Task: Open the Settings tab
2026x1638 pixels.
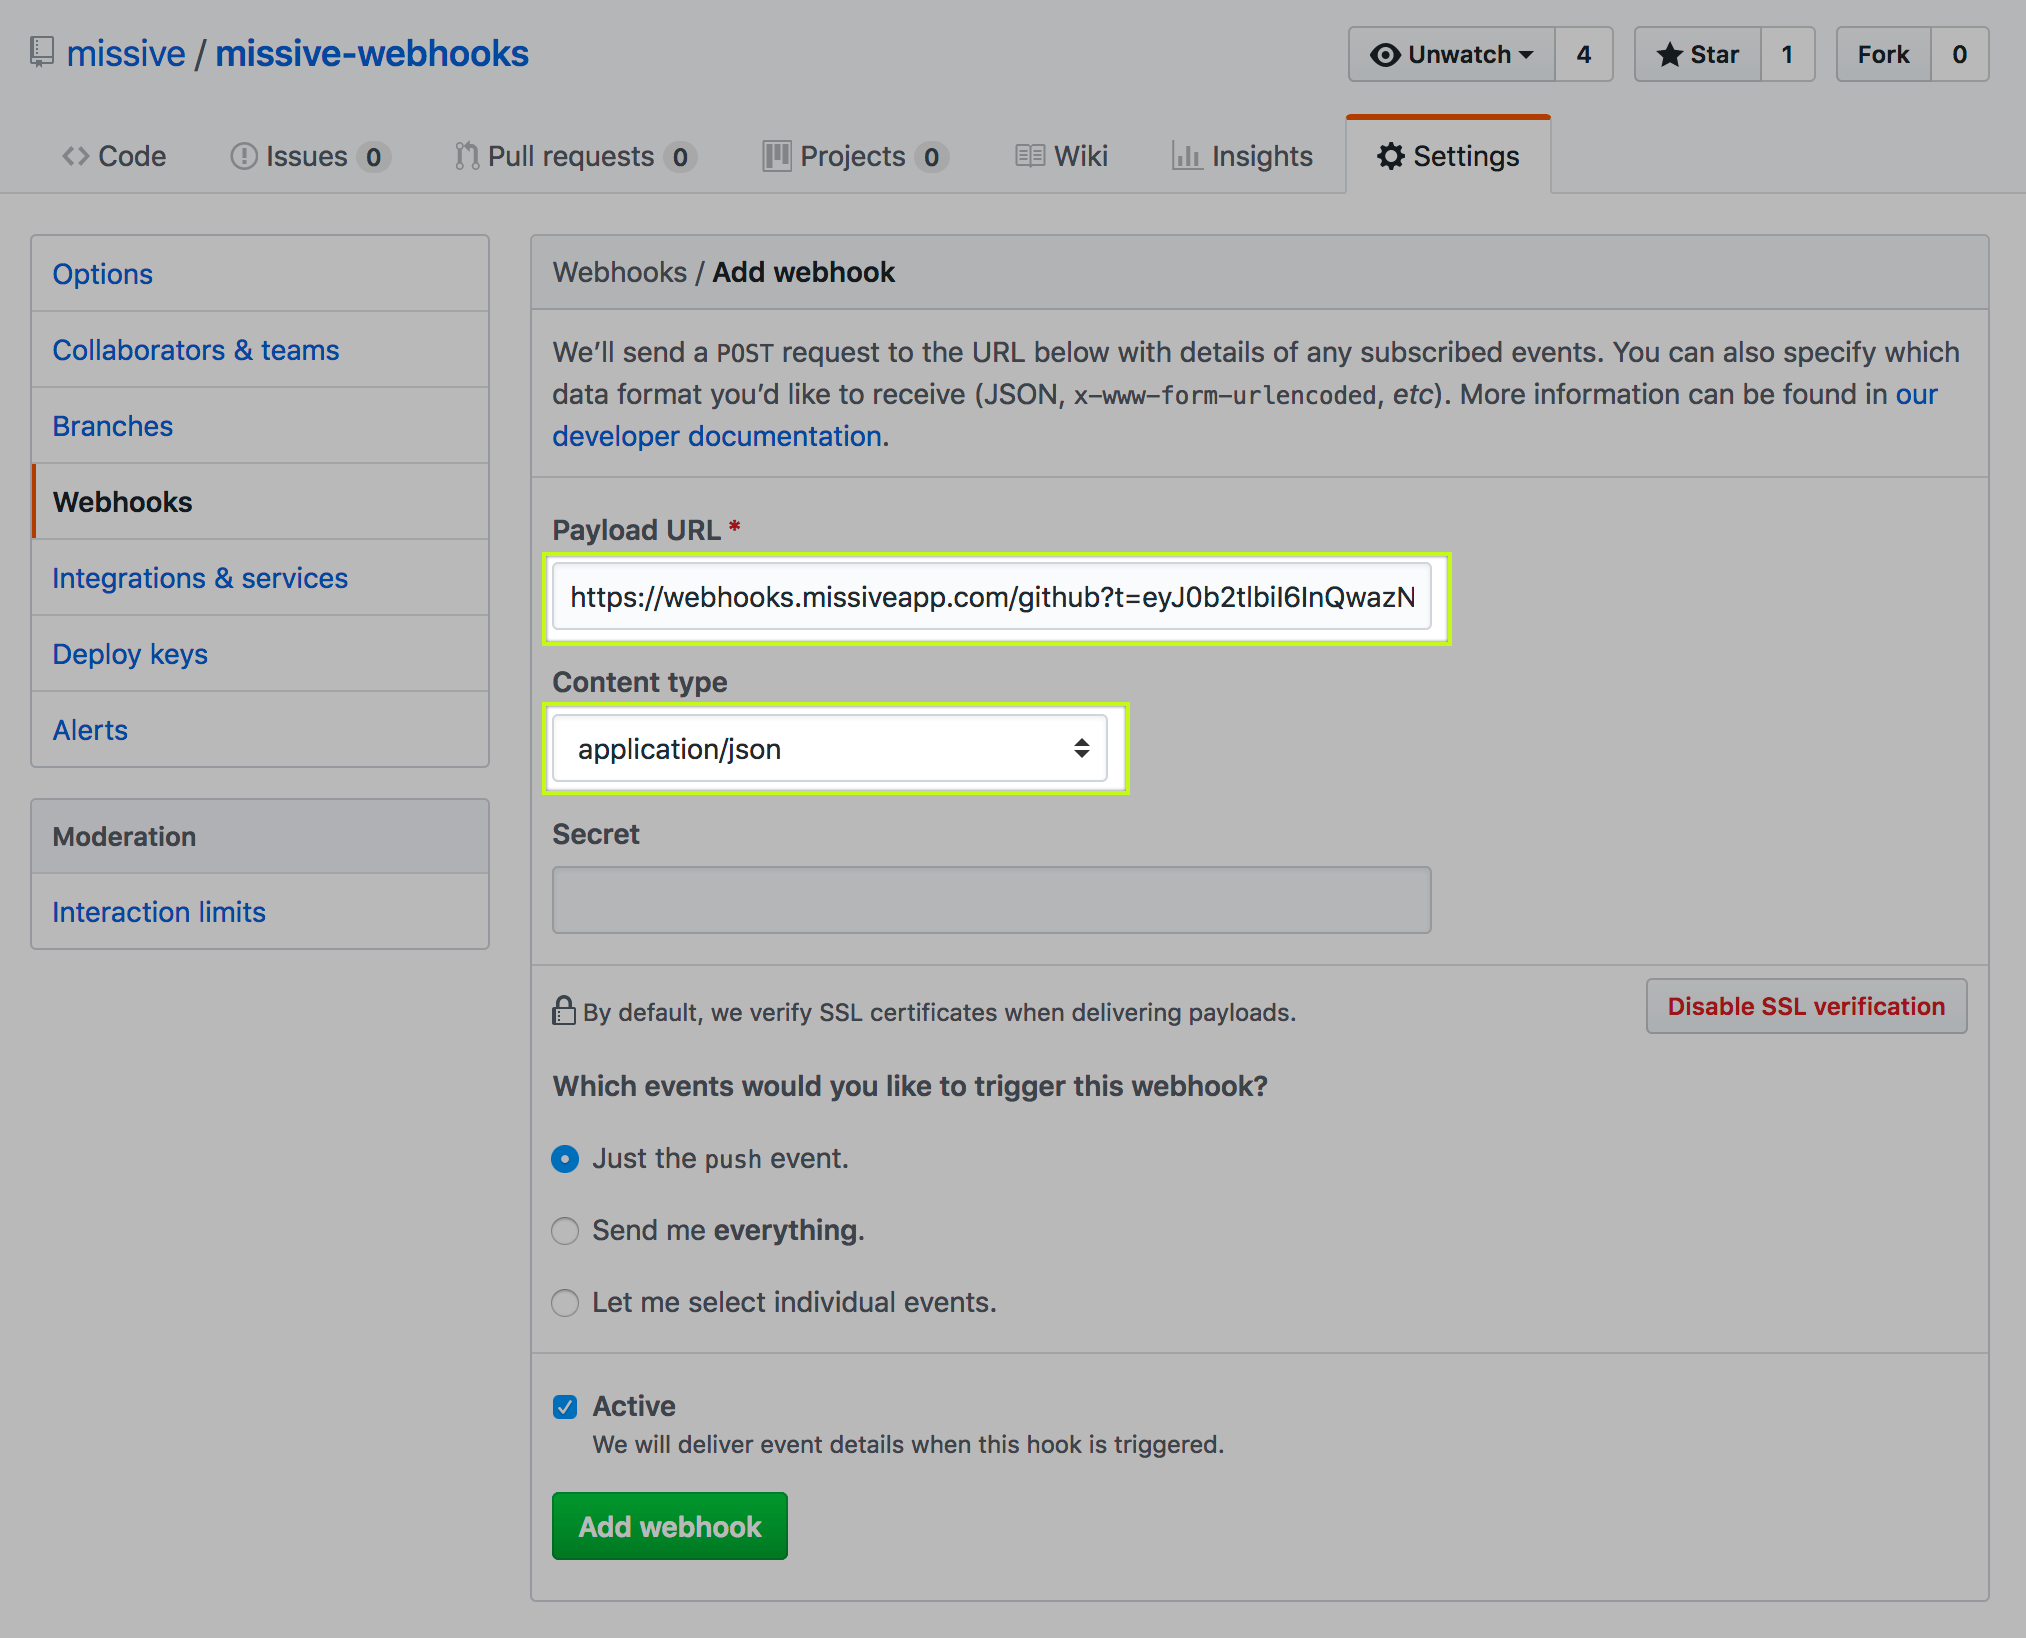Action: click(x=1448, y=156)
